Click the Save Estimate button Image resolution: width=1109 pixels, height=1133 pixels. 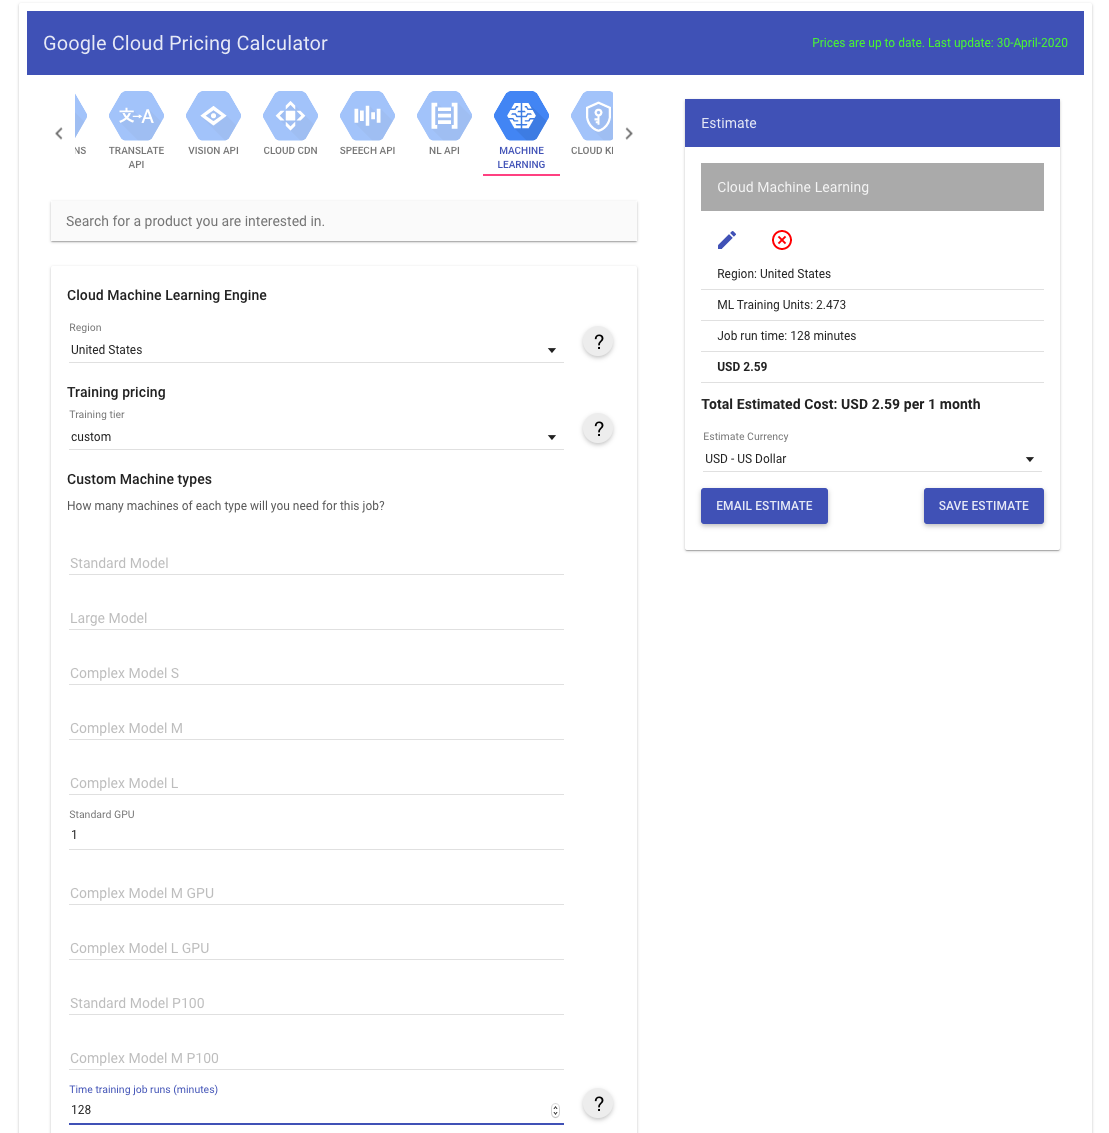(x=983, y=506)
